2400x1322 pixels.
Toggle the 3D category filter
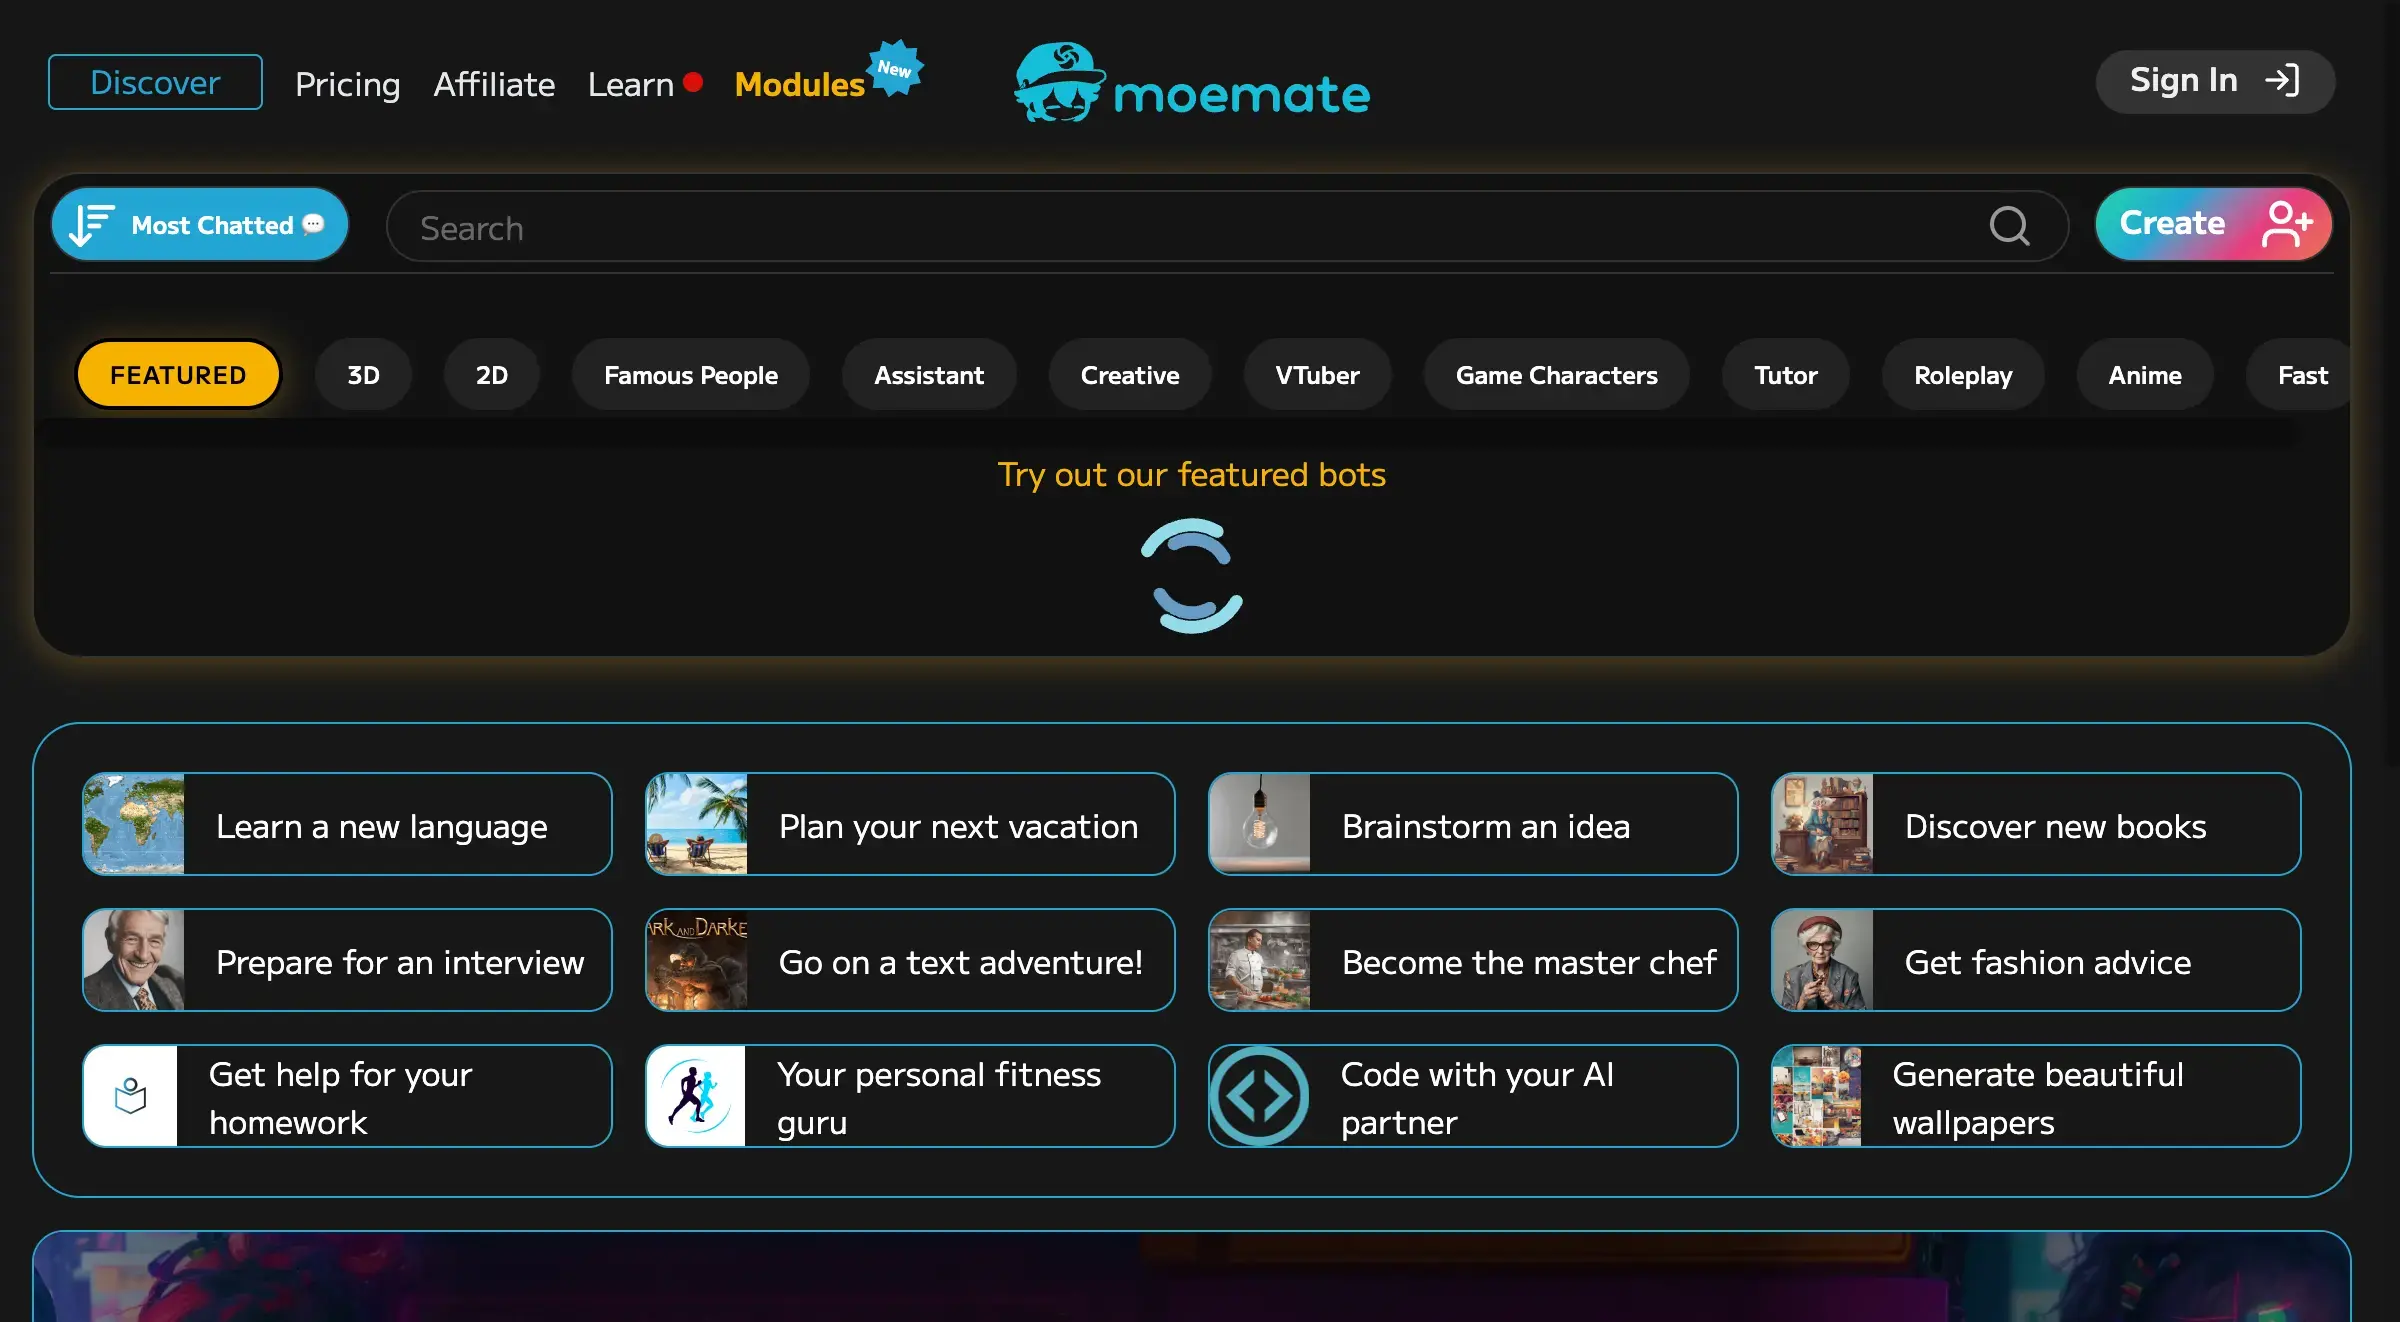[363, 374]
